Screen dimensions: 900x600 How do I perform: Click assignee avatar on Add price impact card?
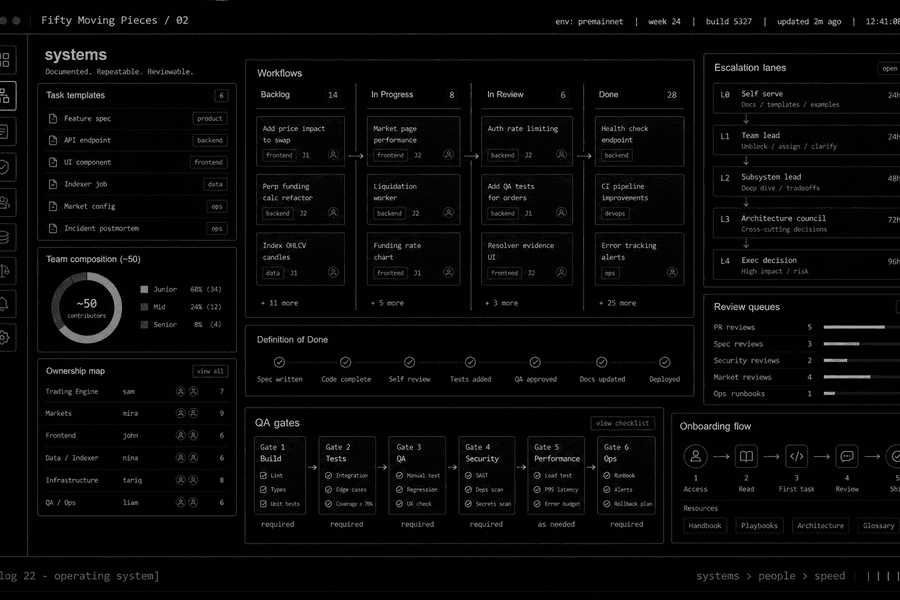pyautogui.click(x=333, y=154)
